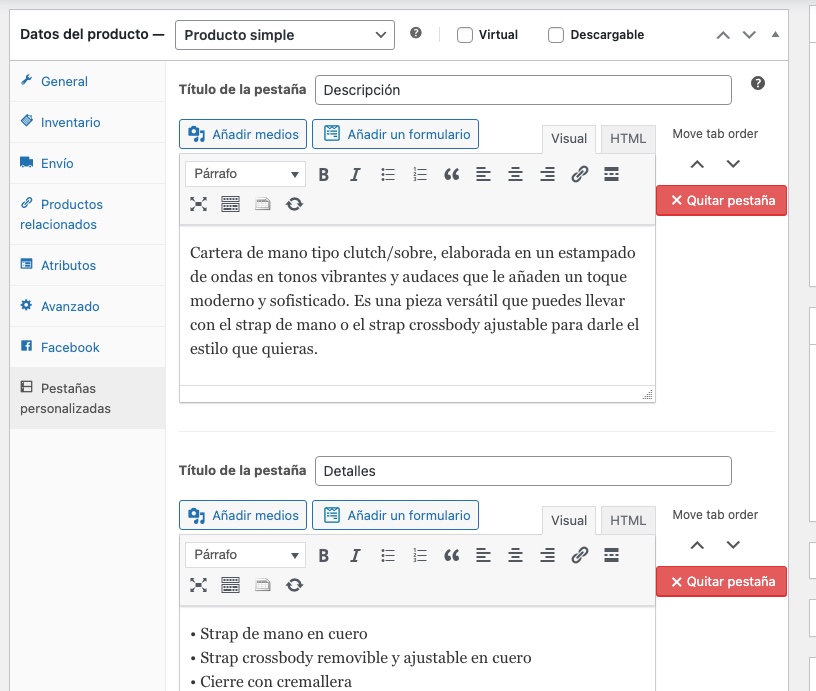The image size is (816, 691).
Task: Click help icon next to product type
Action: [x=415, y=33]
